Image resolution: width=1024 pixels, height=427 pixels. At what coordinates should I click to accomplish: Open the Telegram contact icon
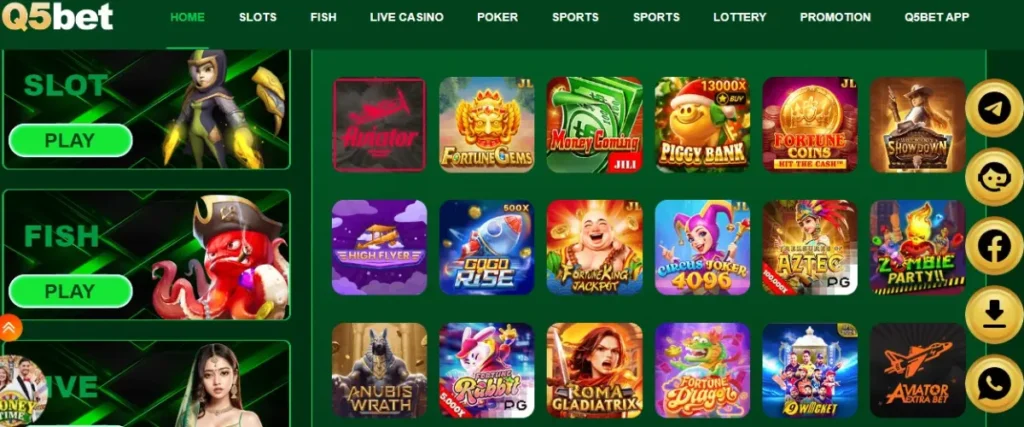(x=994, y=109)
